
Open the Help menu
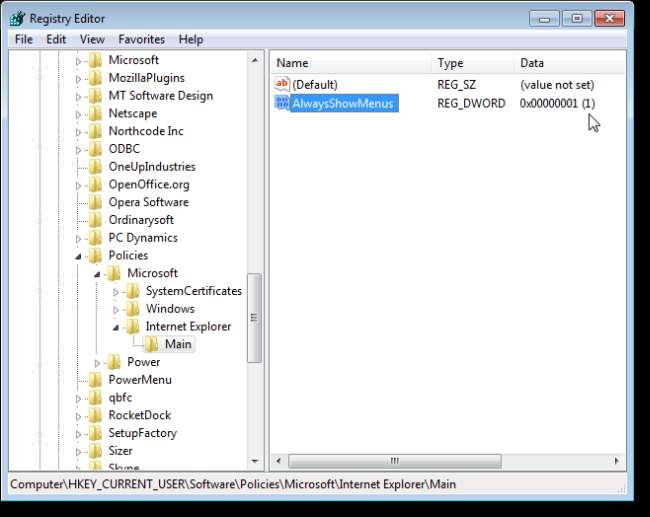(191, 39)
